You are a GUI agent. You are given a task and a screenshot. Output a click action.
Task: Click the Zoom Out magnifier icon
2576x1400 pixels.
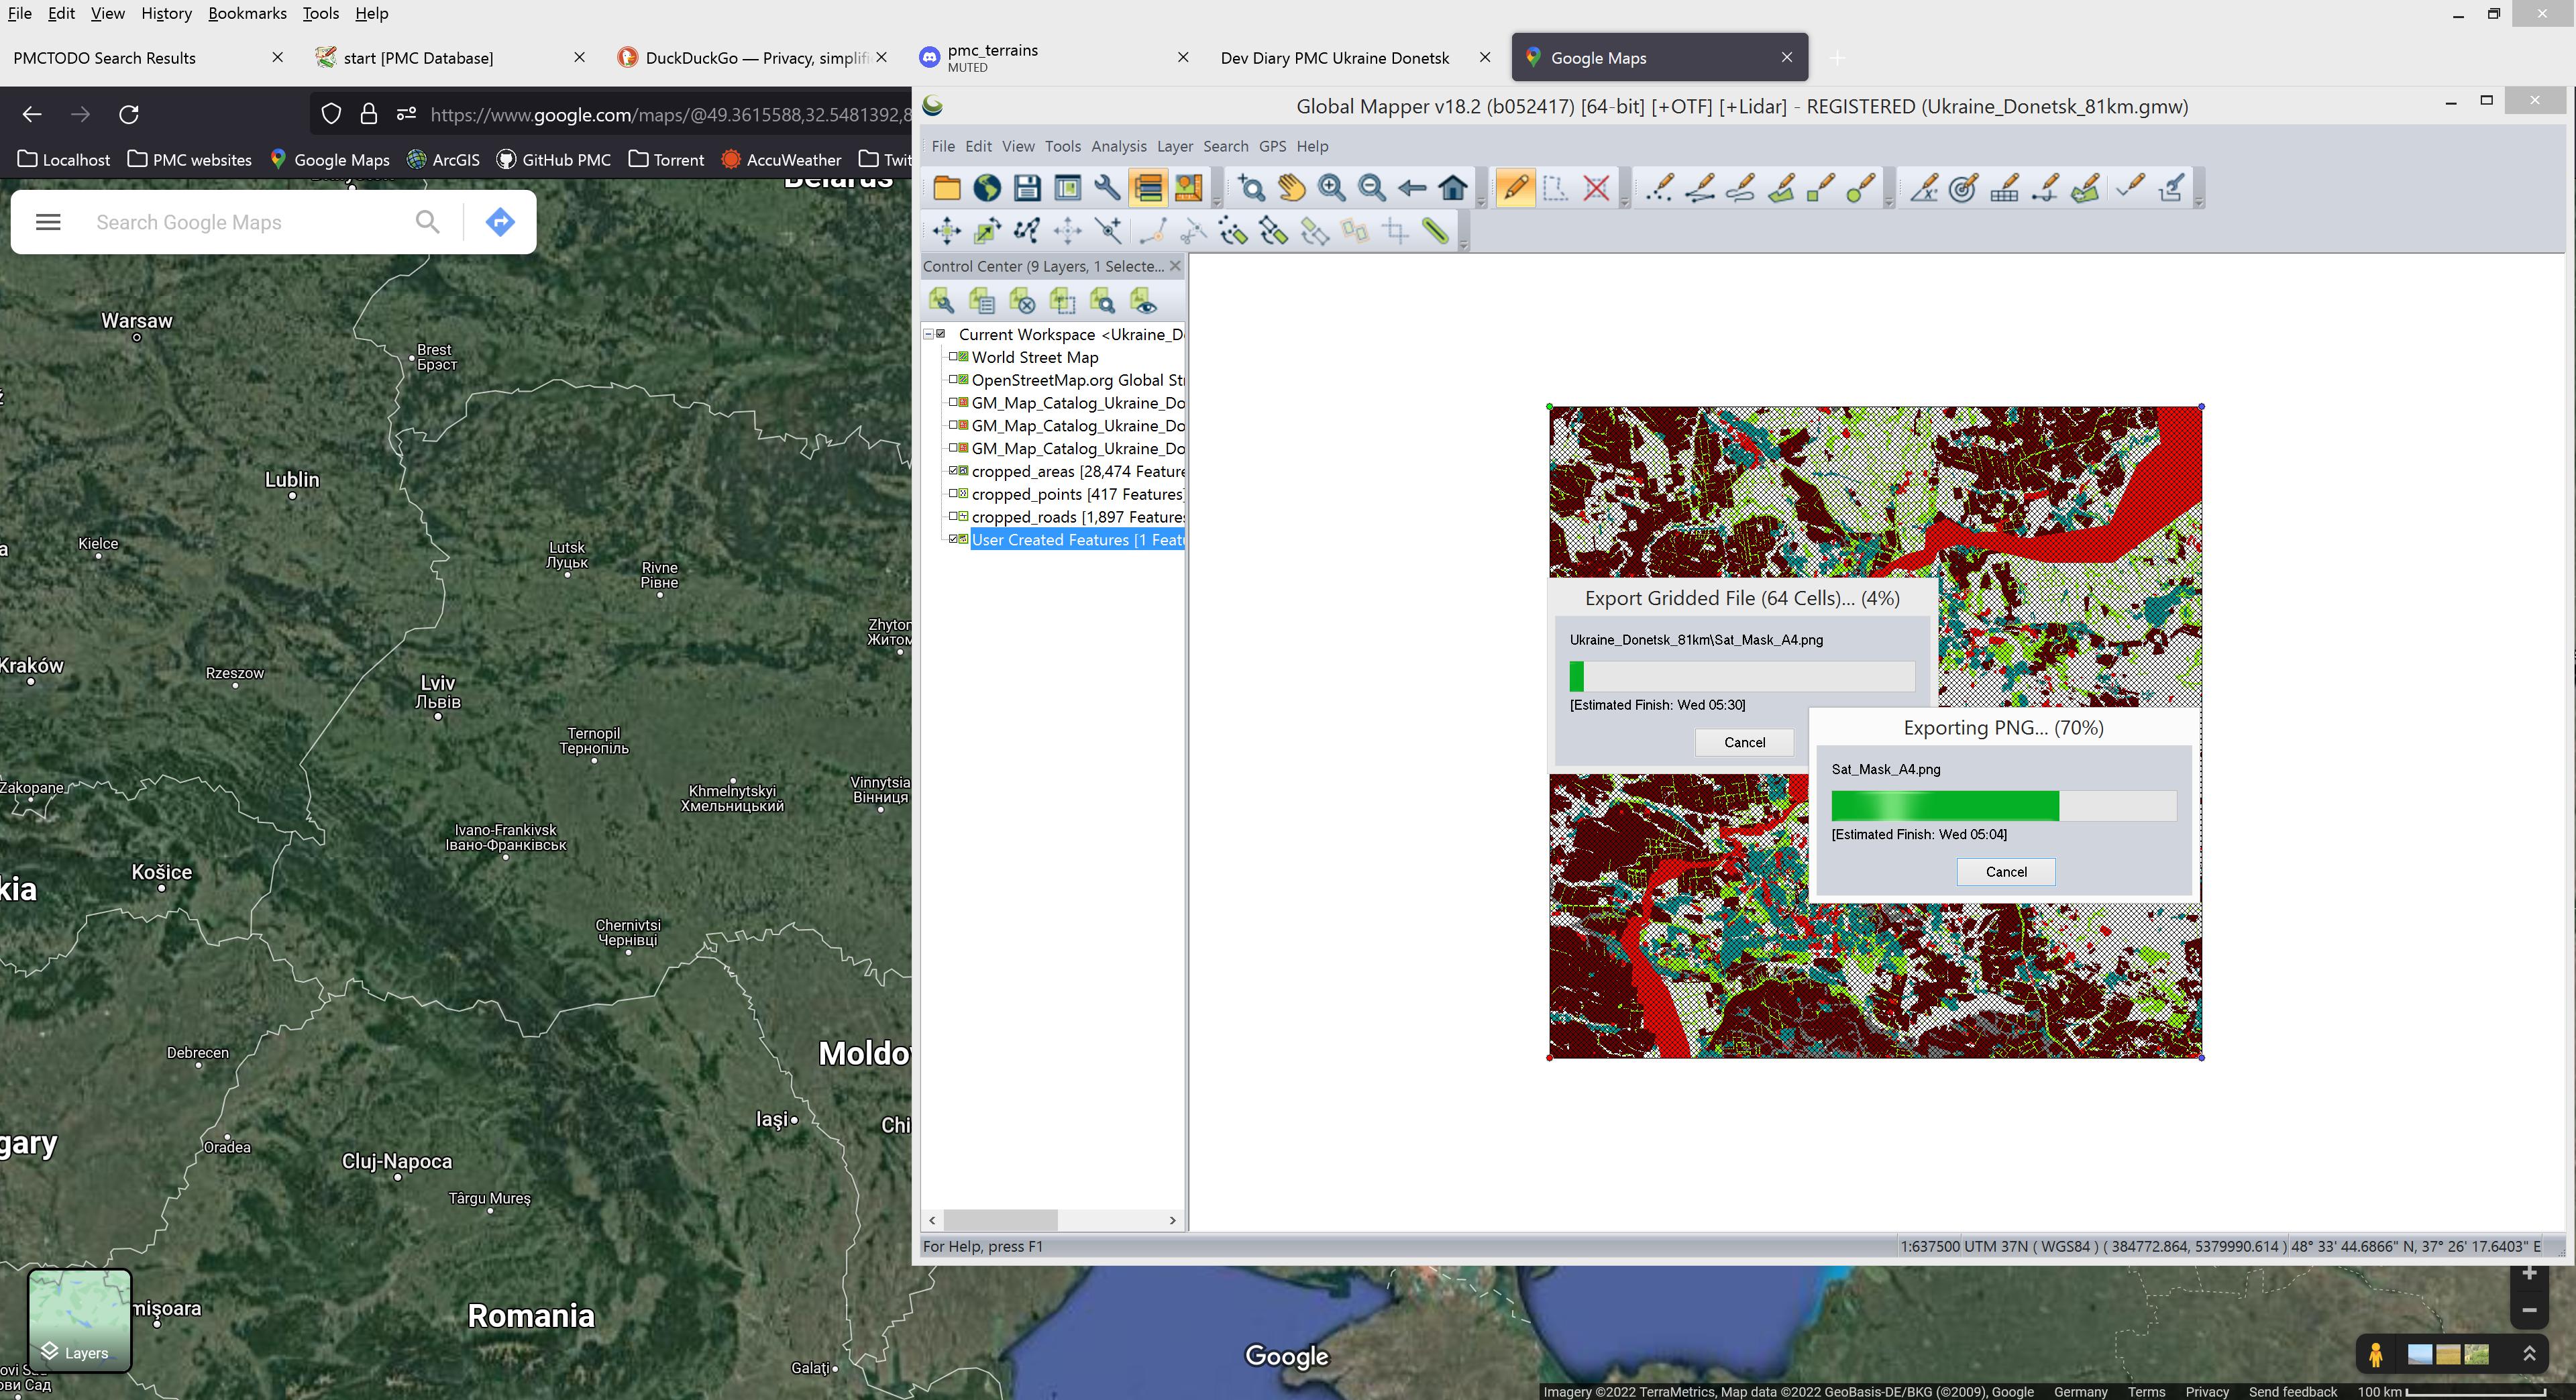coord(1372,188)
